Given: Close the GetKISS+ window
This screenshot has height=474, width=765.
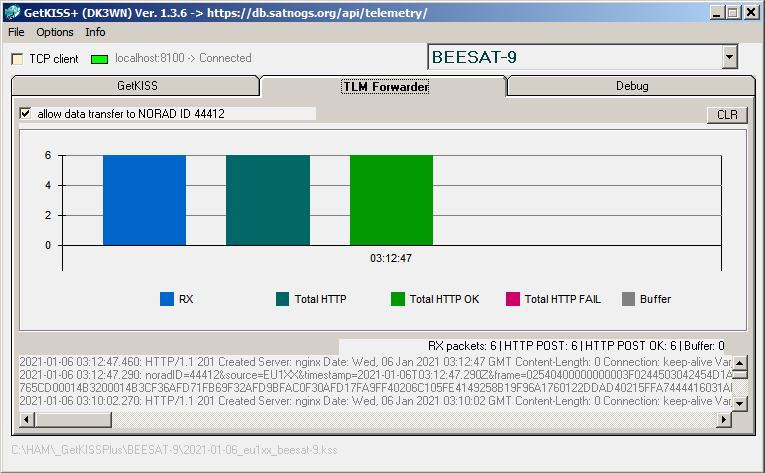Looking at the screenshot, I should coord(751,13).
